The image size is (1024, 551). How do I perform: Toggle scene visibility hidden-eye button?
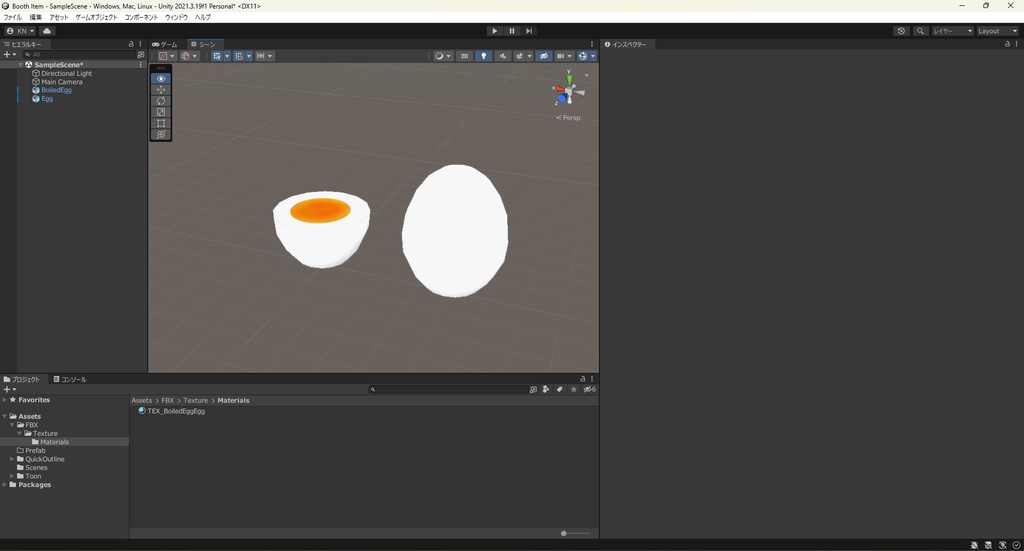pyautogui.click(x=543, y=56)
